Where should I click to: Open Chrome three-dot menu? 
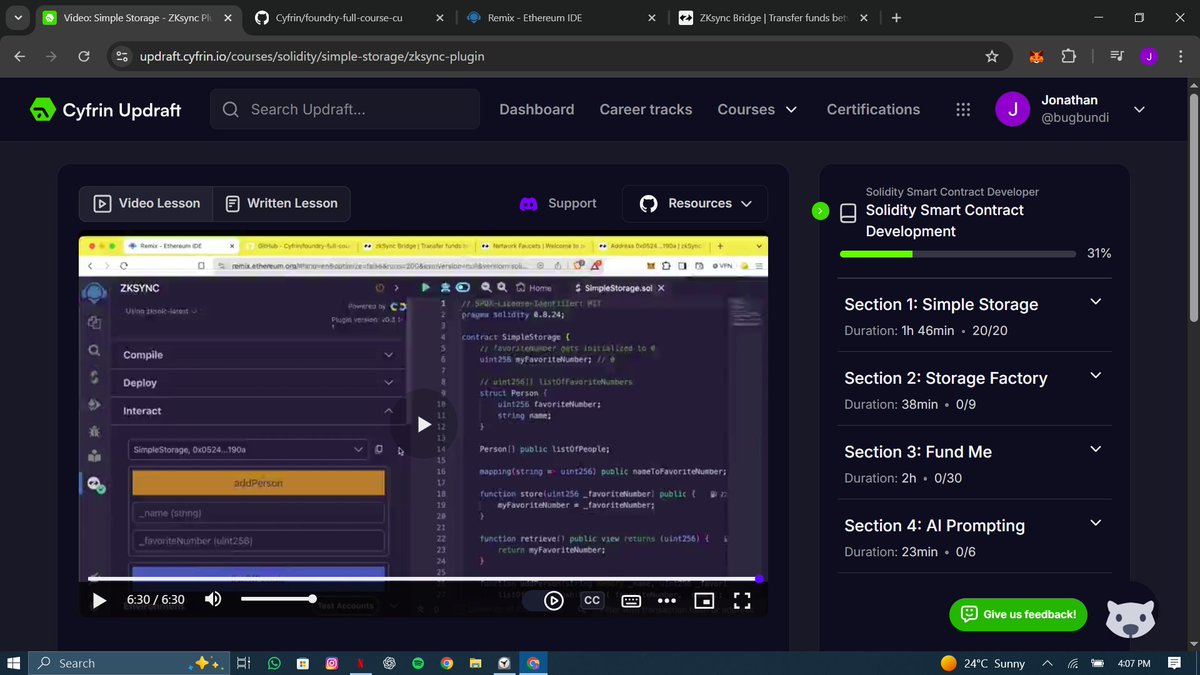point(1180,57)
